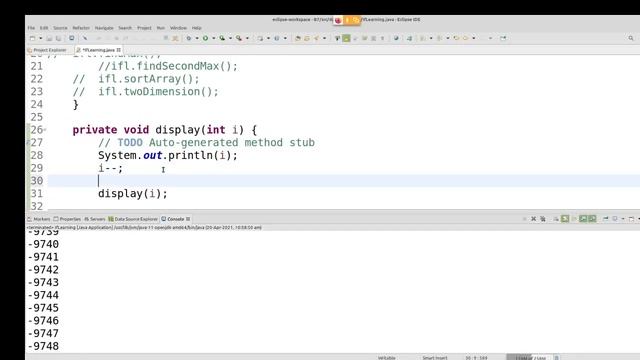This screenshot has width=640, height=360.
Task: Open the Help menu
Action: pos(196,28)
